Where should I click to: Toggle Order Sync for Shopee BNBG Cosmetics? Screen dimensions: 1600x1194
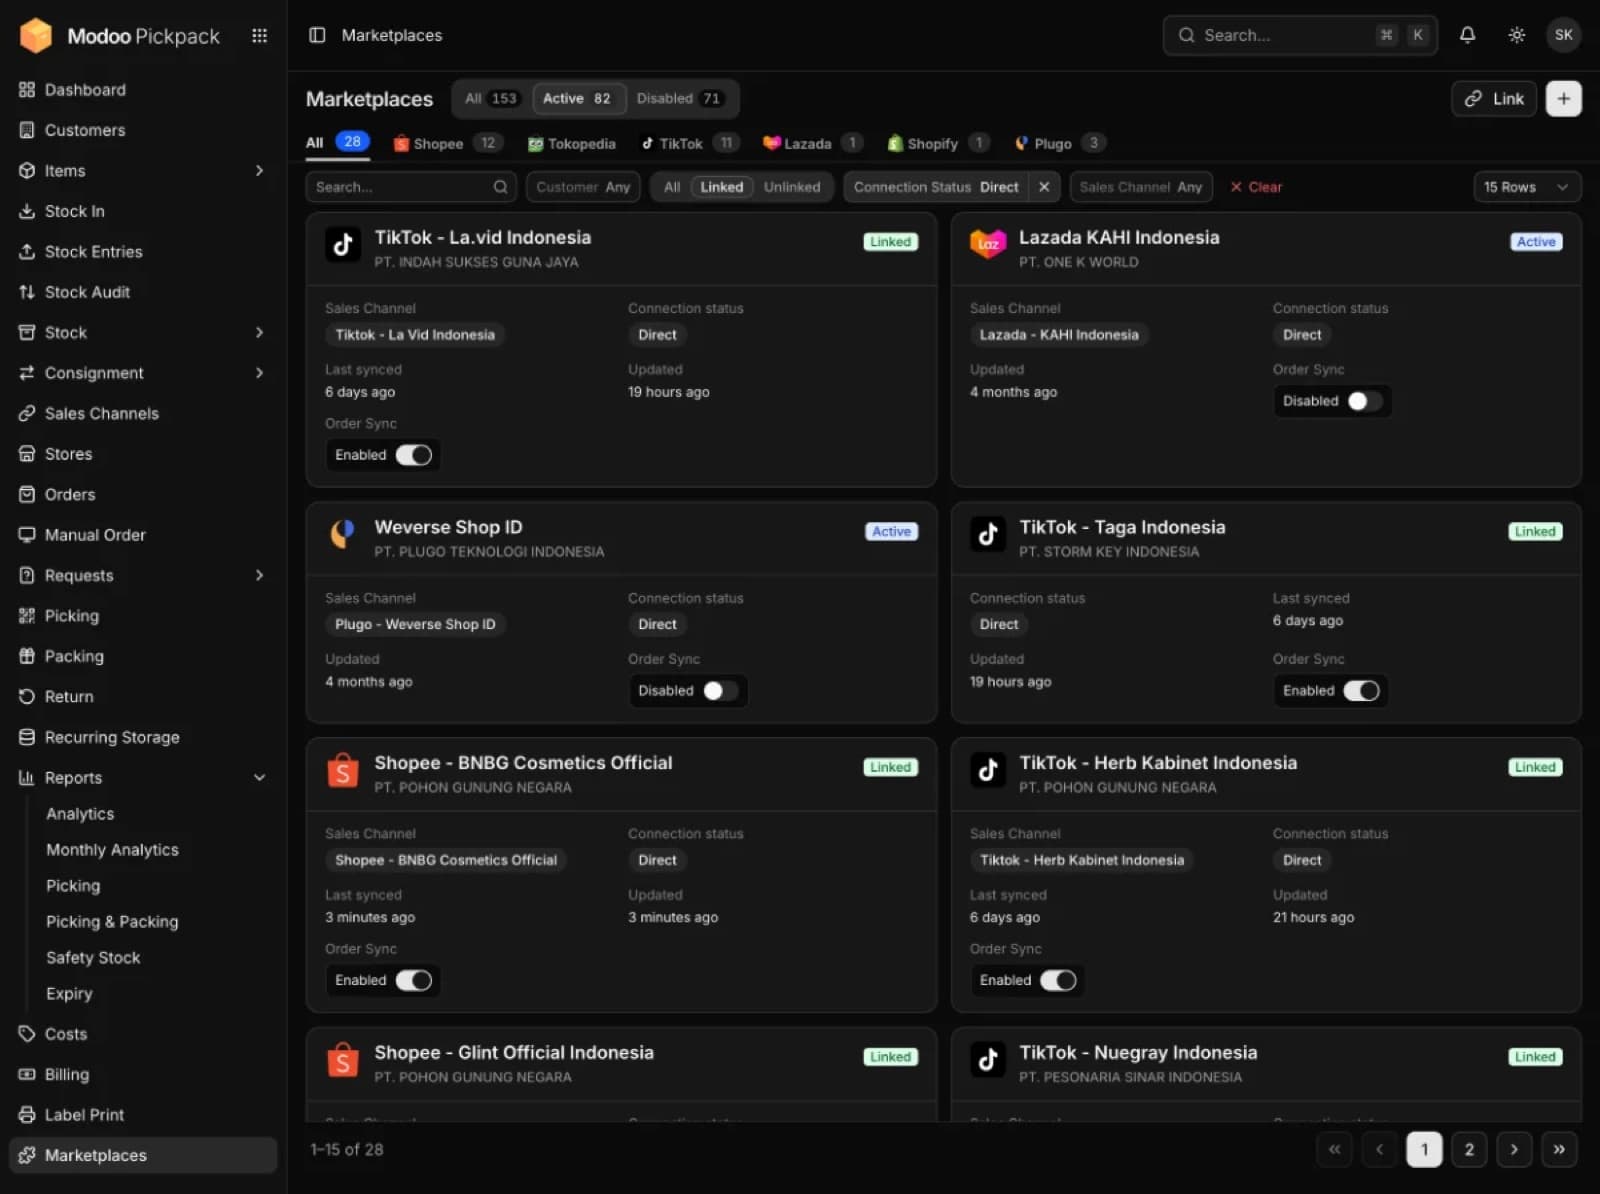click(413, 980)
